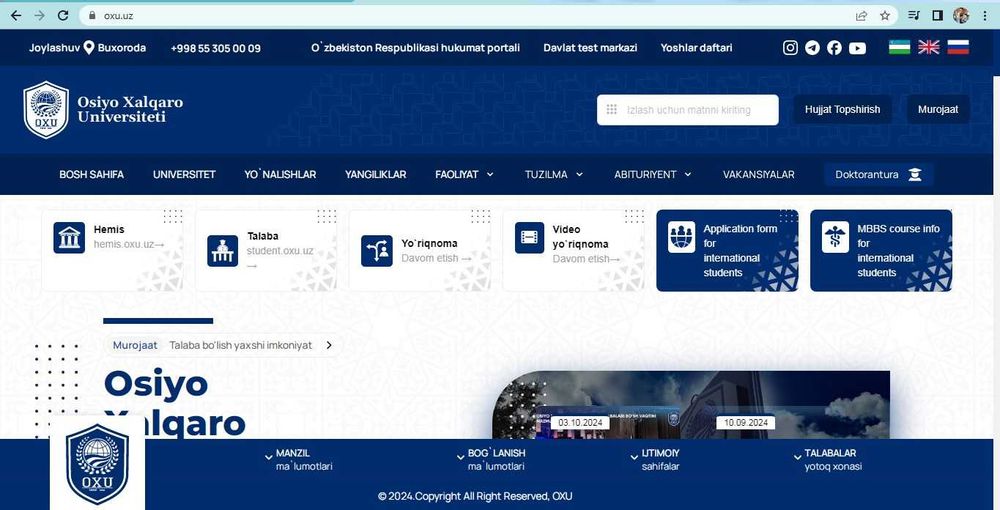Open the Davlat test markazi link
1000x510 pixels.
click(x=590, y=48)
